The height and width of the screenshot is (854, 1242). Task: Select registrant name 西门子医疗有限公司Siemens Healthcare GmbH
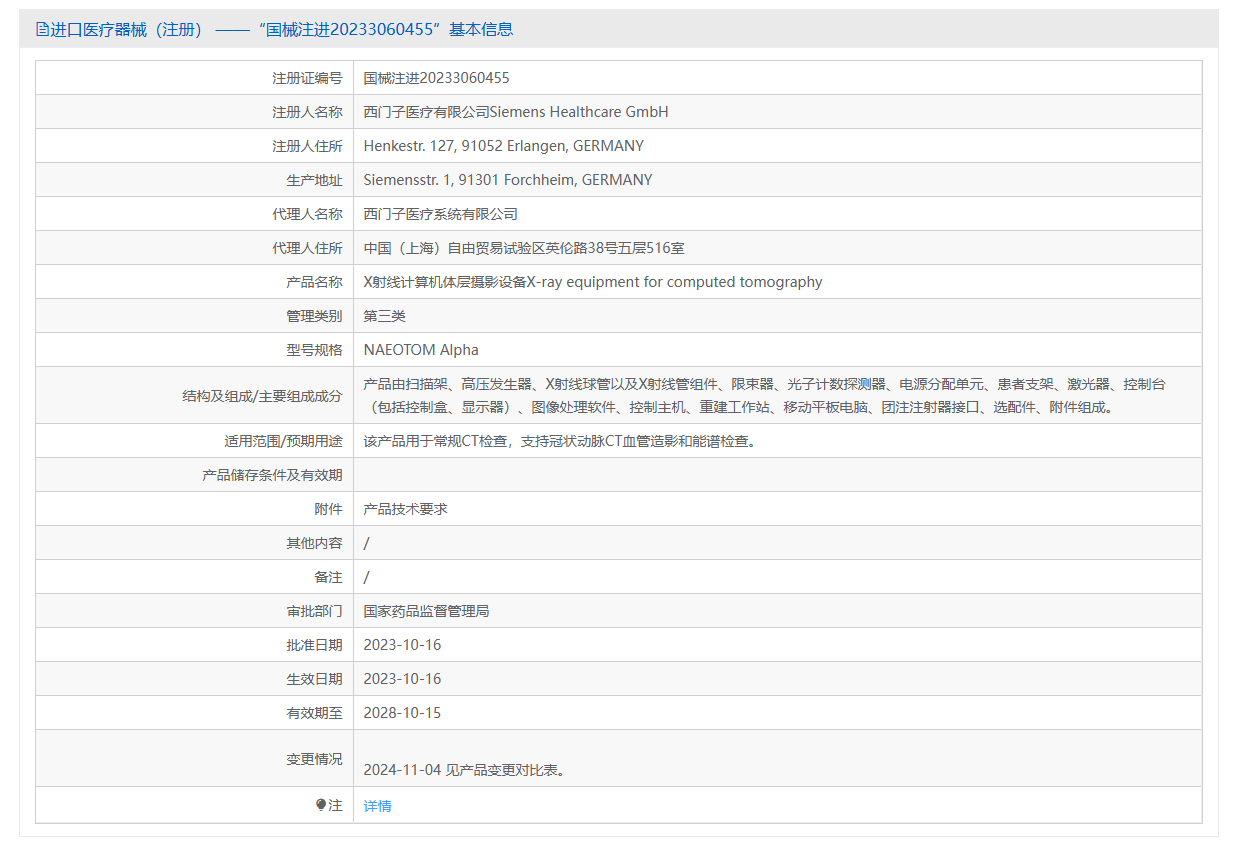516,112
